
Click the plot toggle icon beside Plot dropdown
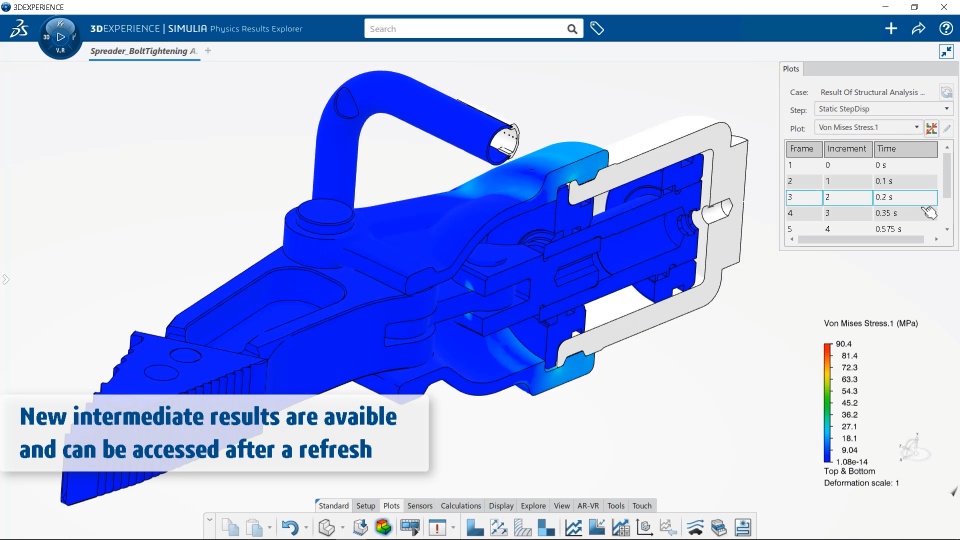(x=931, y=128)
